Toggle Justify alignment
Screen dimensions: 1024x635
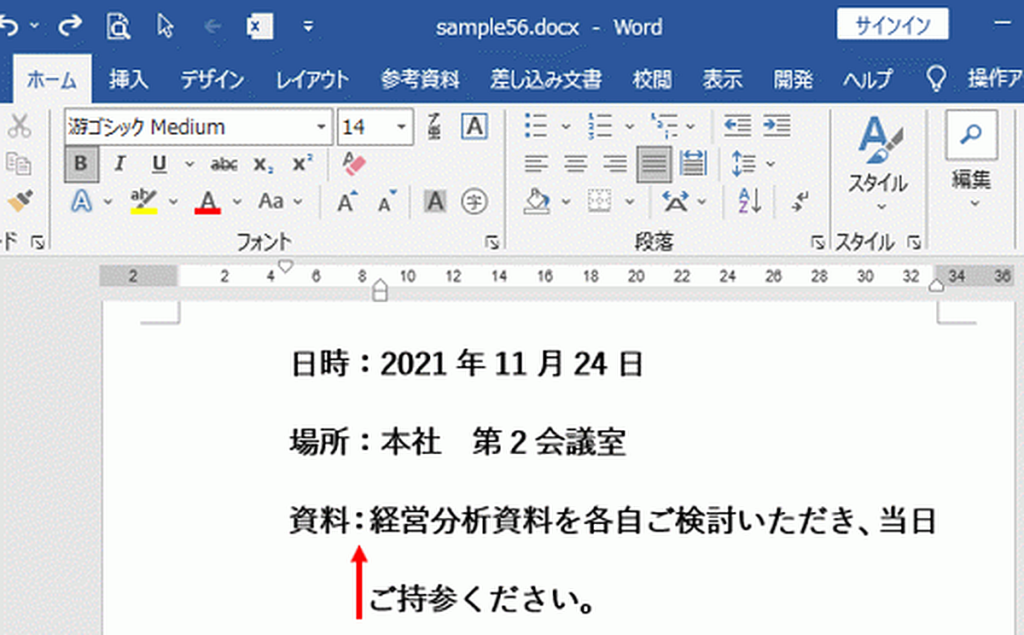click(x=654, y=164)
